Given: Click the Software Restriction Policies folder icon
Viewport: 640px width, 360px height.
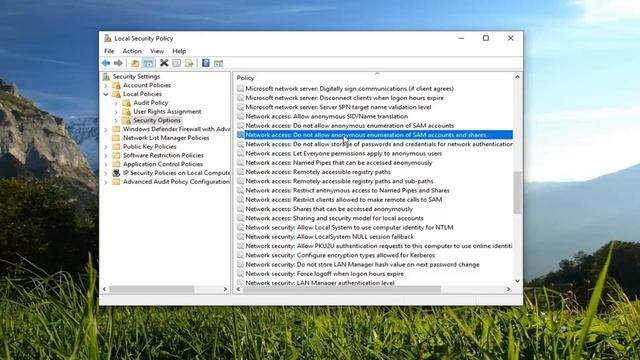Looking at the screenshot, I should (x=116, y=156).
